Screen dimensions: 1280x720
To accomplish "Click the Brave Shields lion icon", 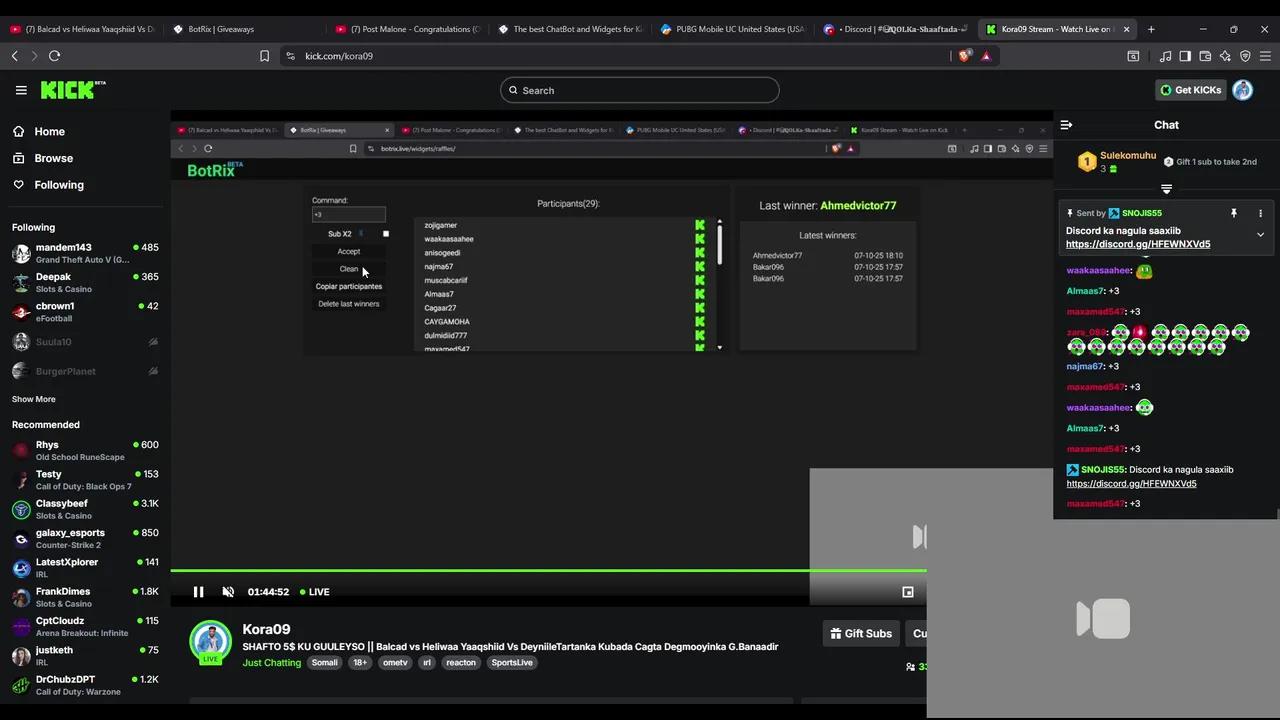I will coord(964,56).
